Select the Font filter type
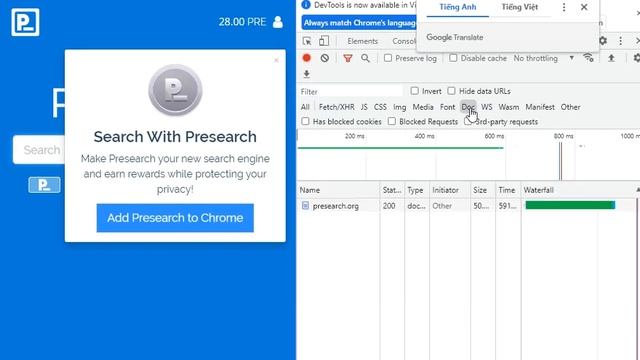640x360 pixels. tap(447, 107)
